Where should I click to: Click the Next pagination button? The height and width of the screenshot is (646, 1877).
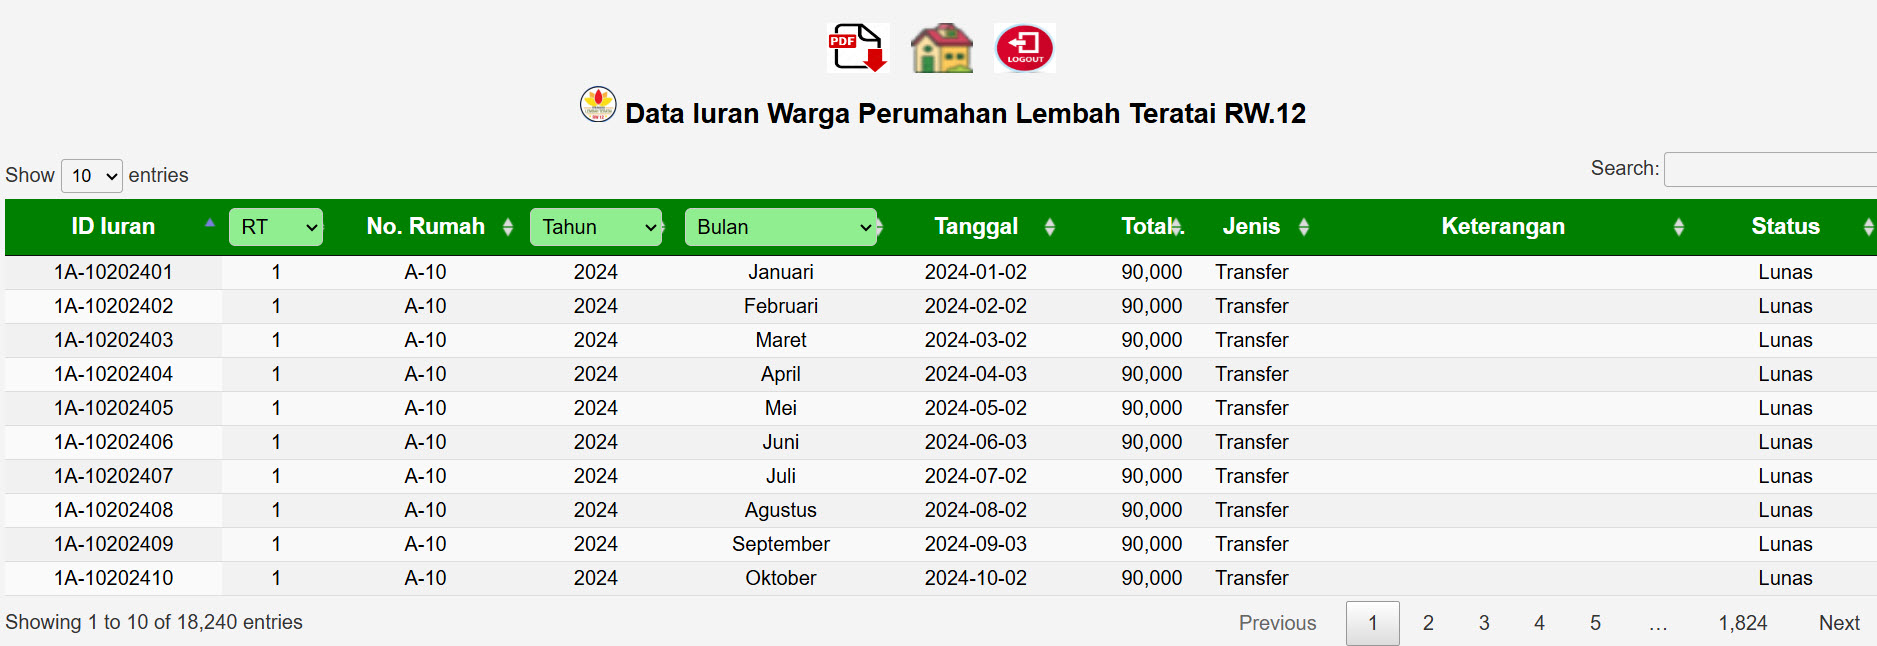tap(1838, 623)
